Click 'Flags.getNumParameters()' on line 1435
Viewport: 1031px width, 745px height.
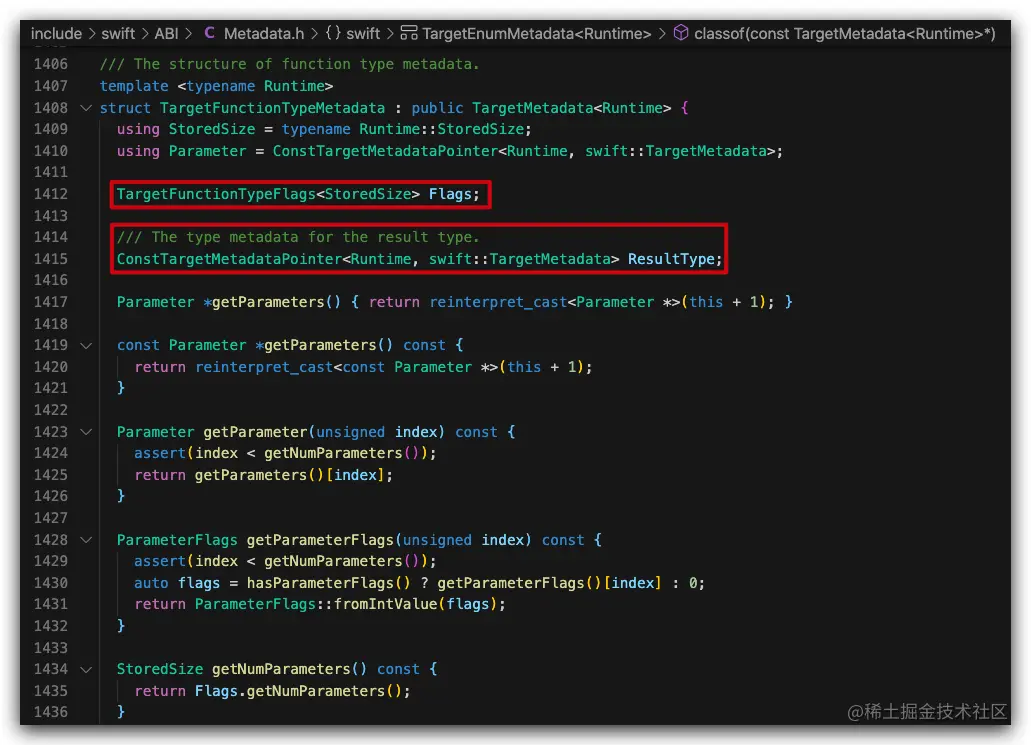pyautogui.click(x=298, y=691)
